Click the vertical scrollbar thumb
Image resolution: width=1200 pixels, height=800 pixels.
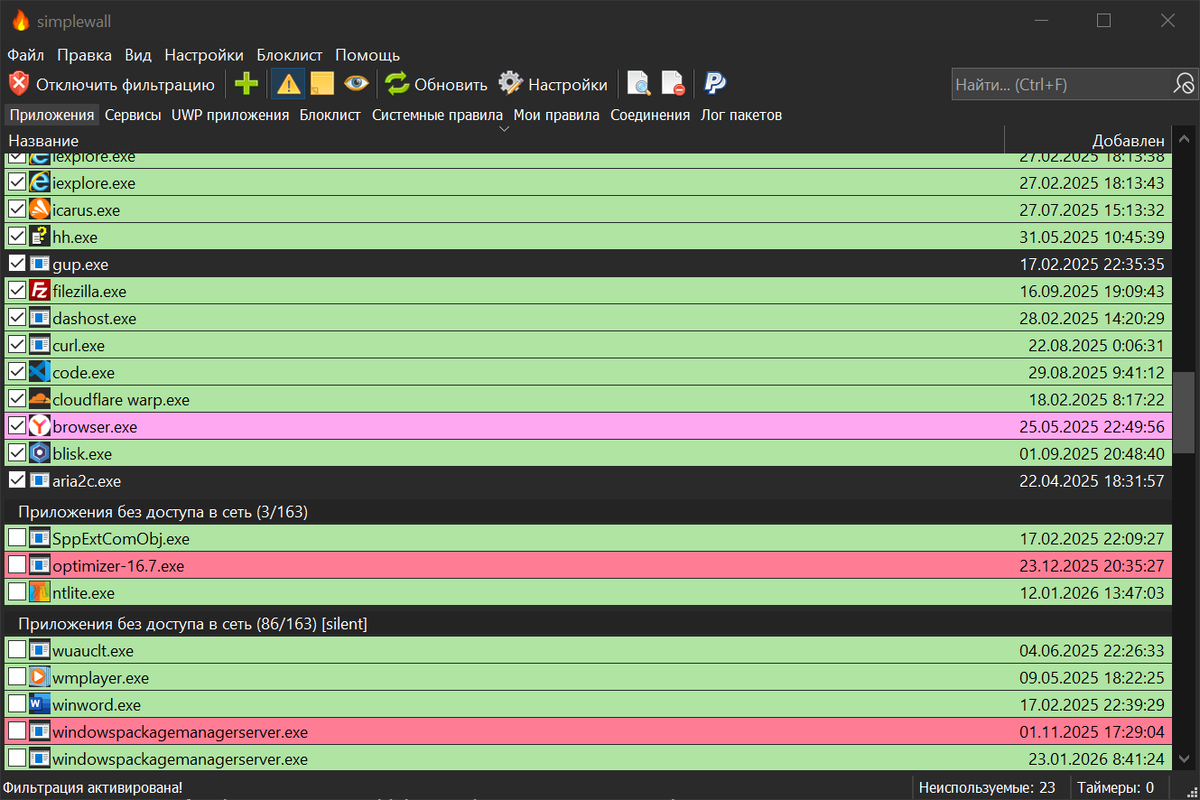coord(1184,413)
